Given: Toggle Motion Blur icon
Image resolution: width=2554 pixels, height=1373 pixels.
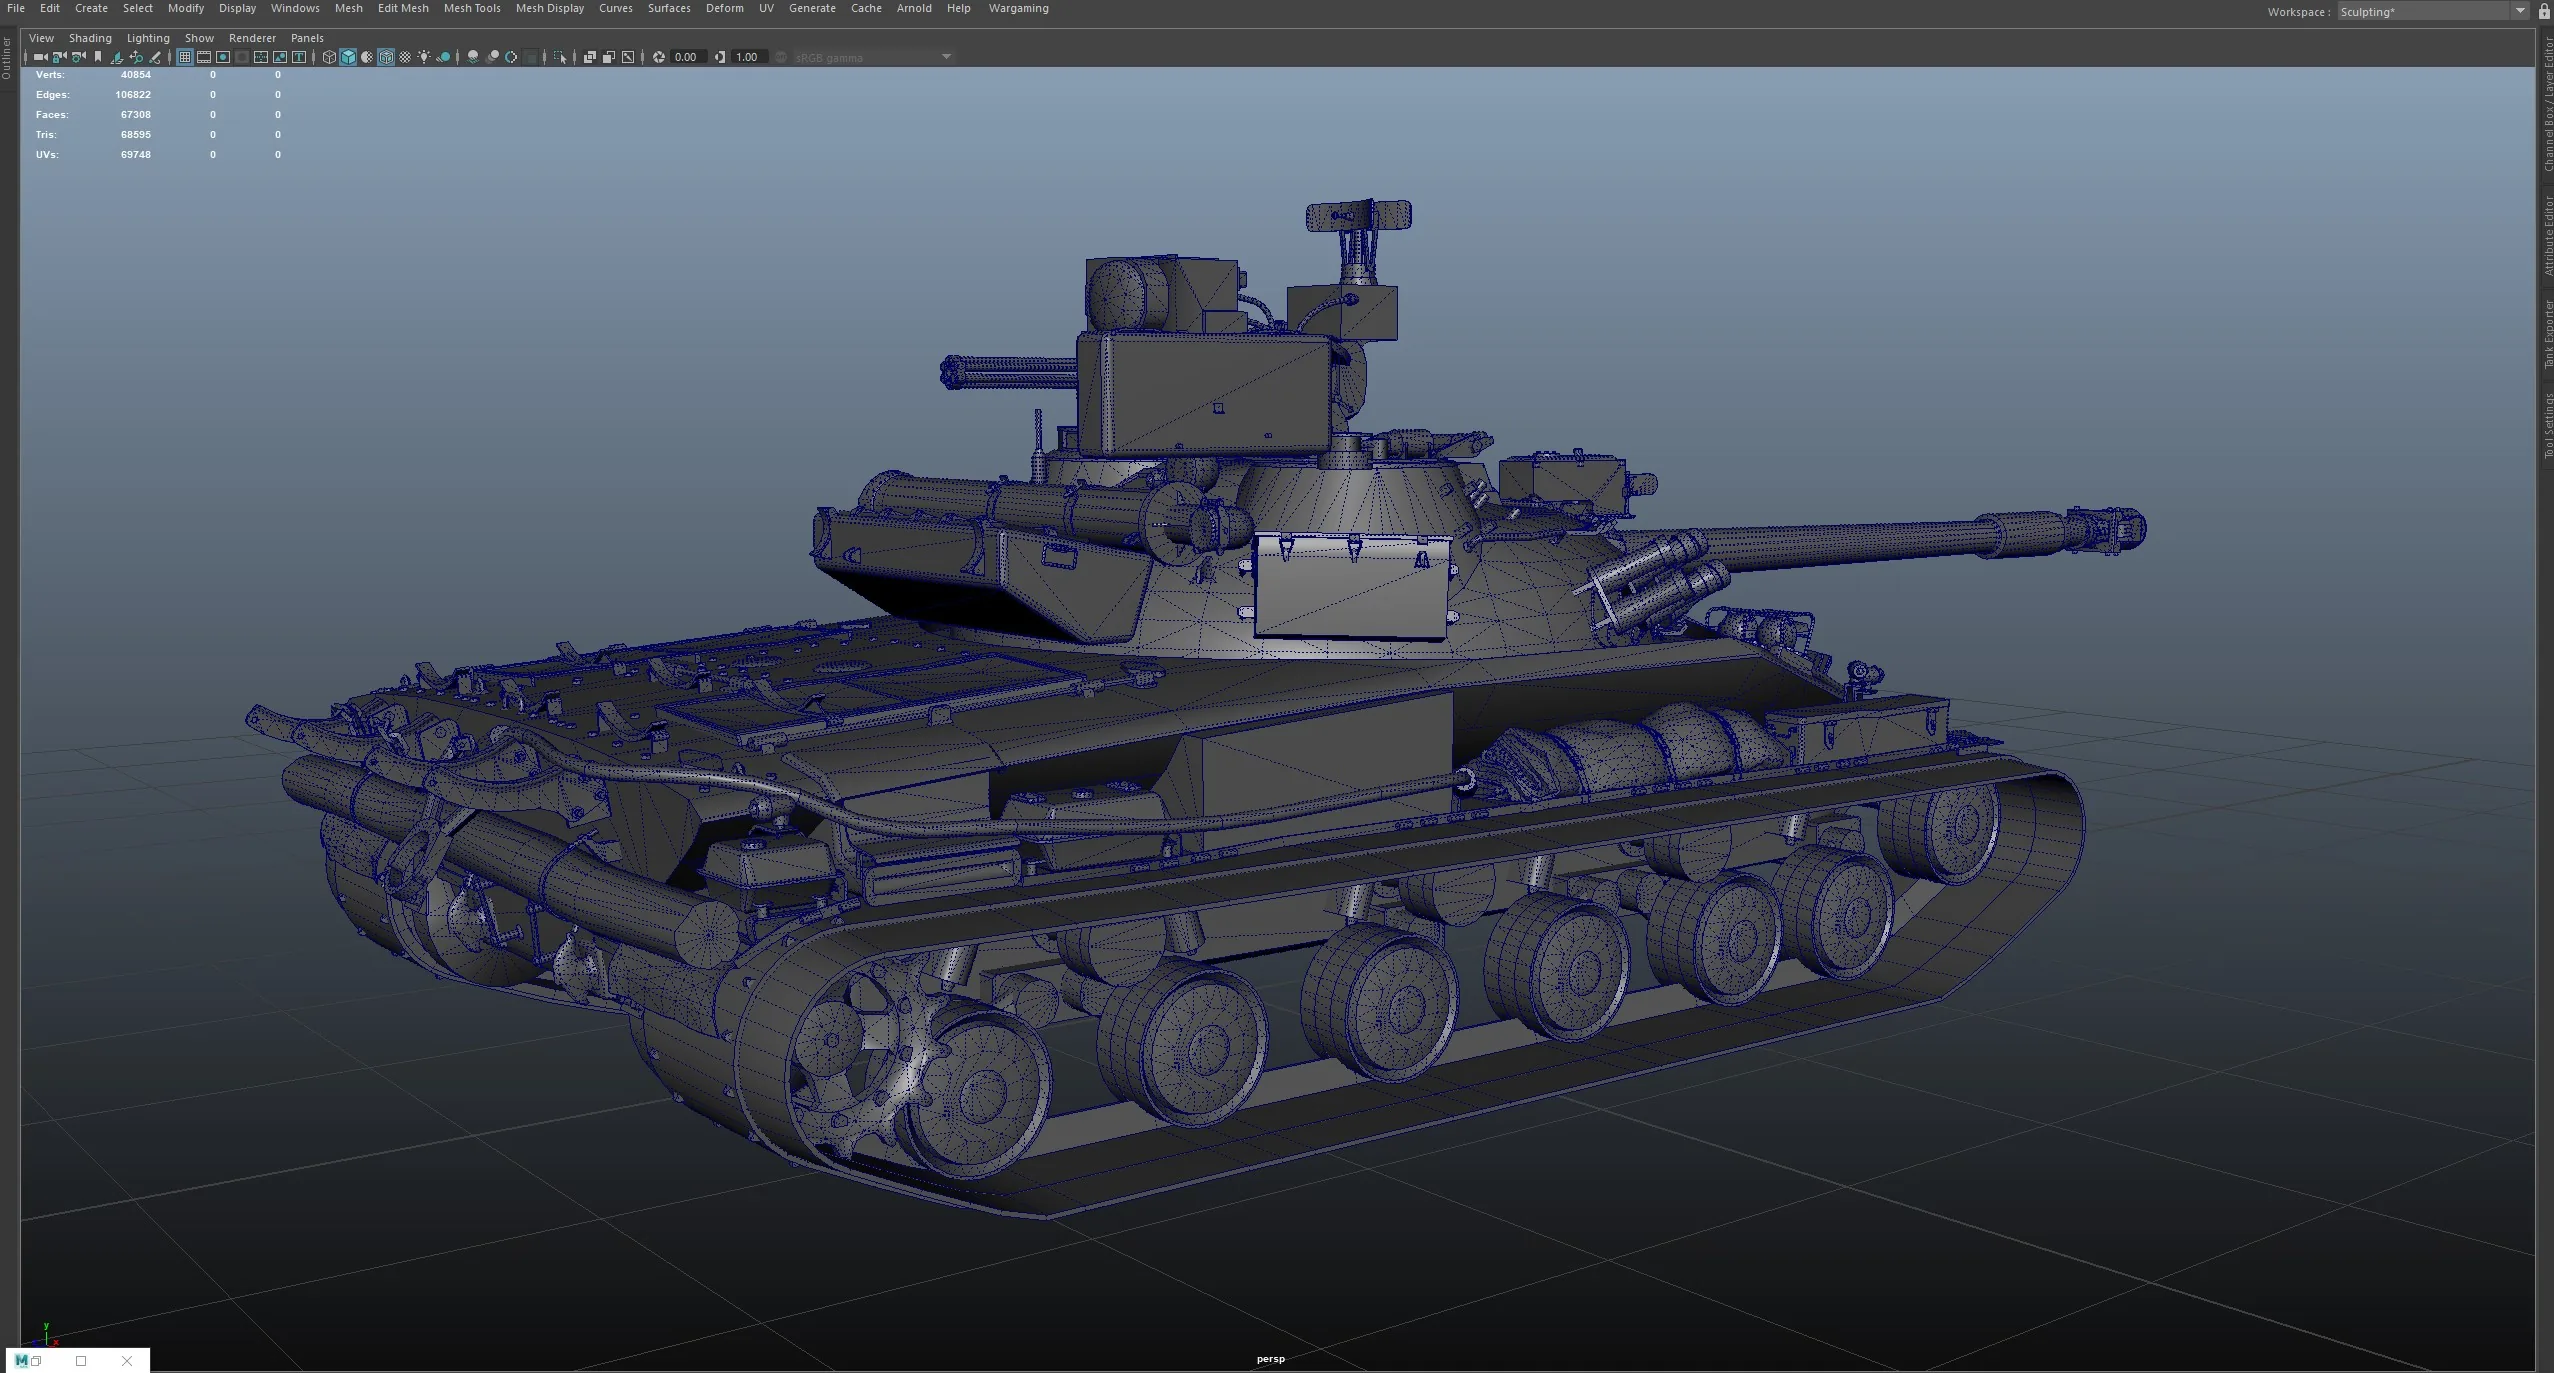Looking at the screenshot, I should [x=492, y=57].
